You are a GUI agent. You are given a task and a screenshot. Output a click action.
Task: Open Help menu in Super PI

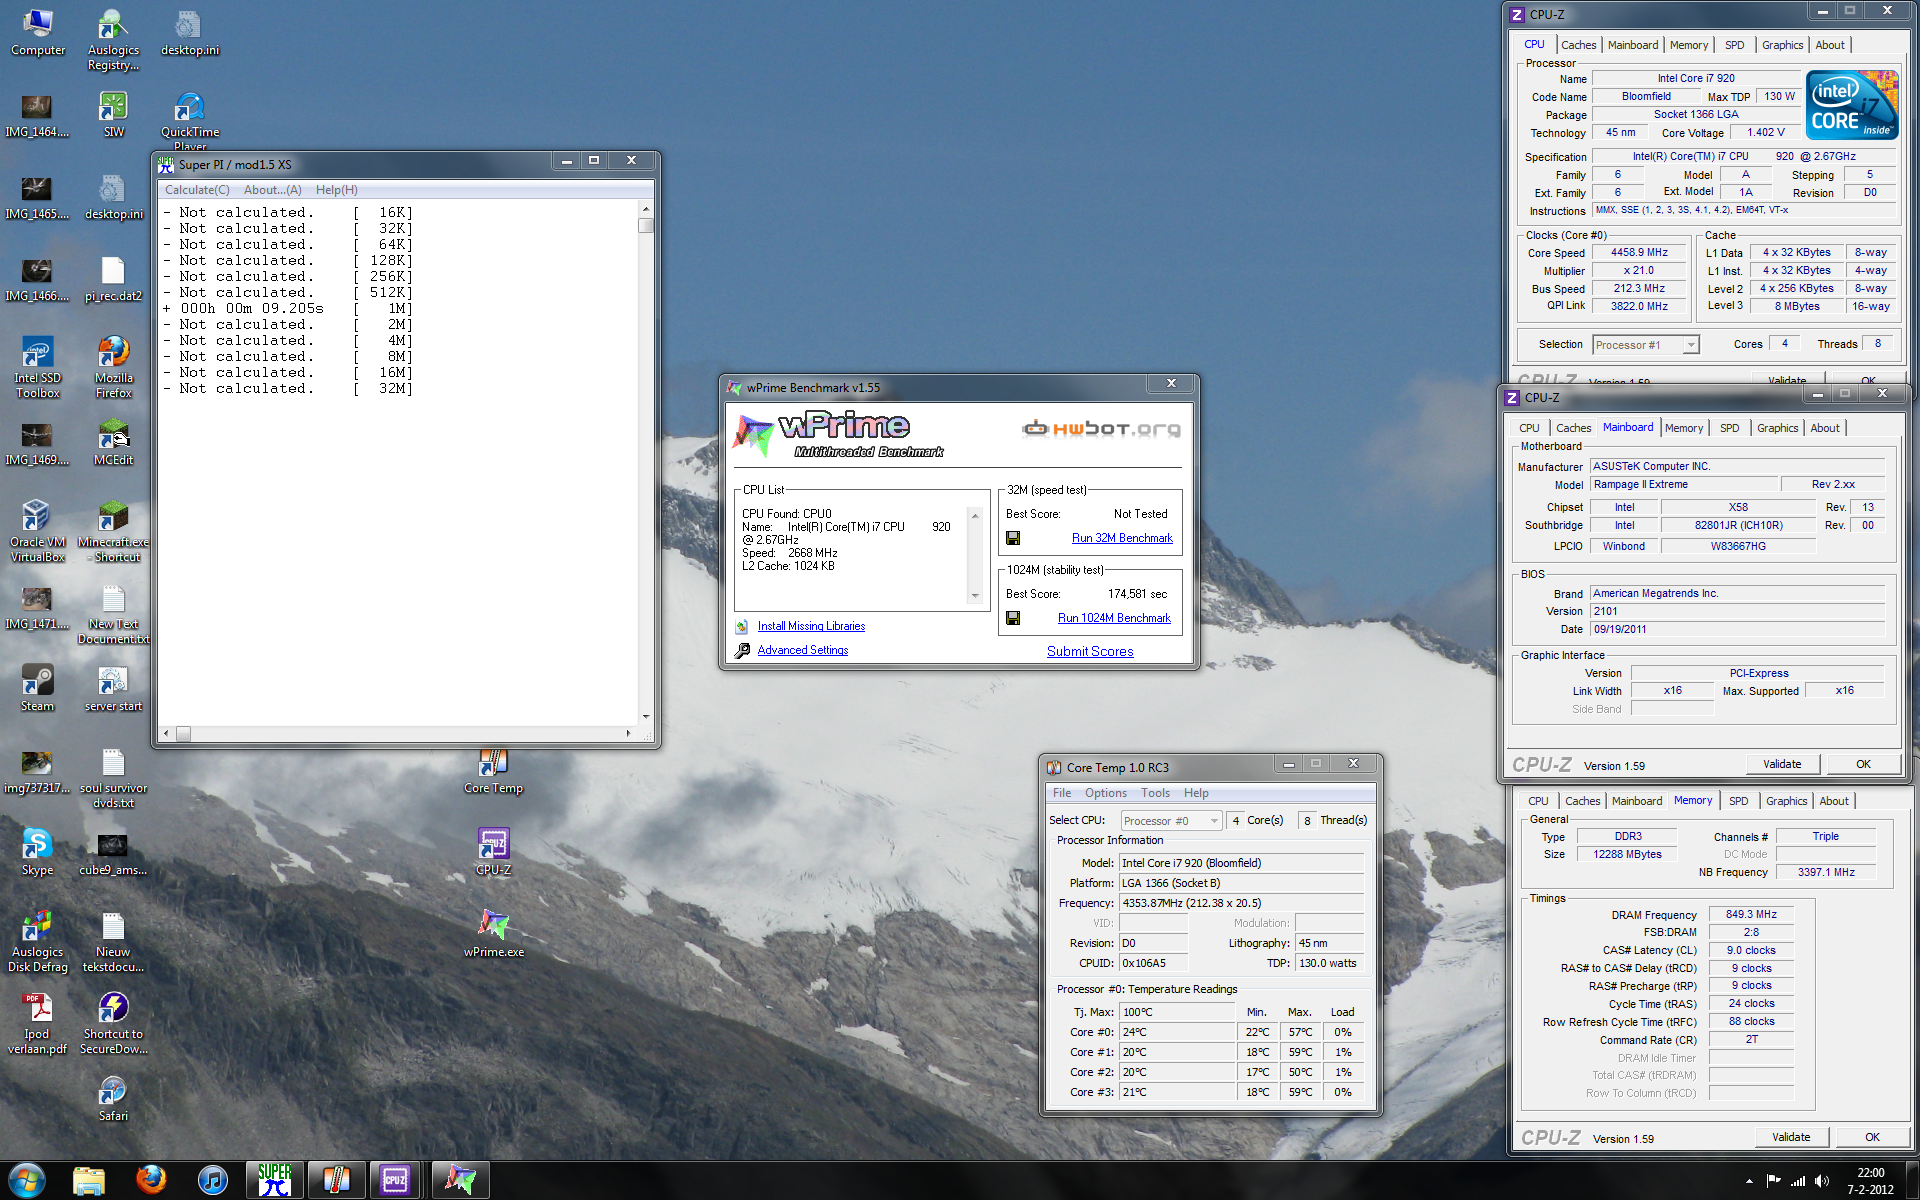[x=336, y=190]
